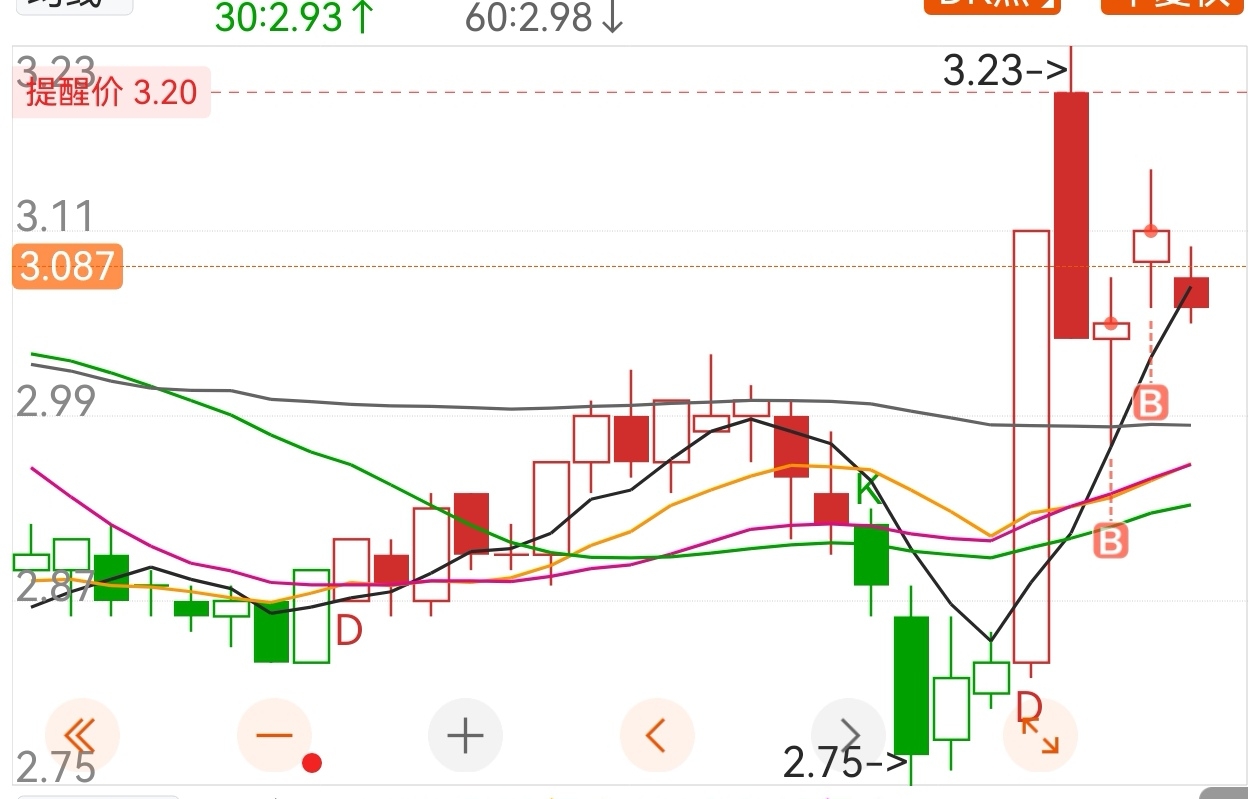Jump to earliest candles with double-left arrow
Screen dimensions: 1260x799
pos(82,736)
